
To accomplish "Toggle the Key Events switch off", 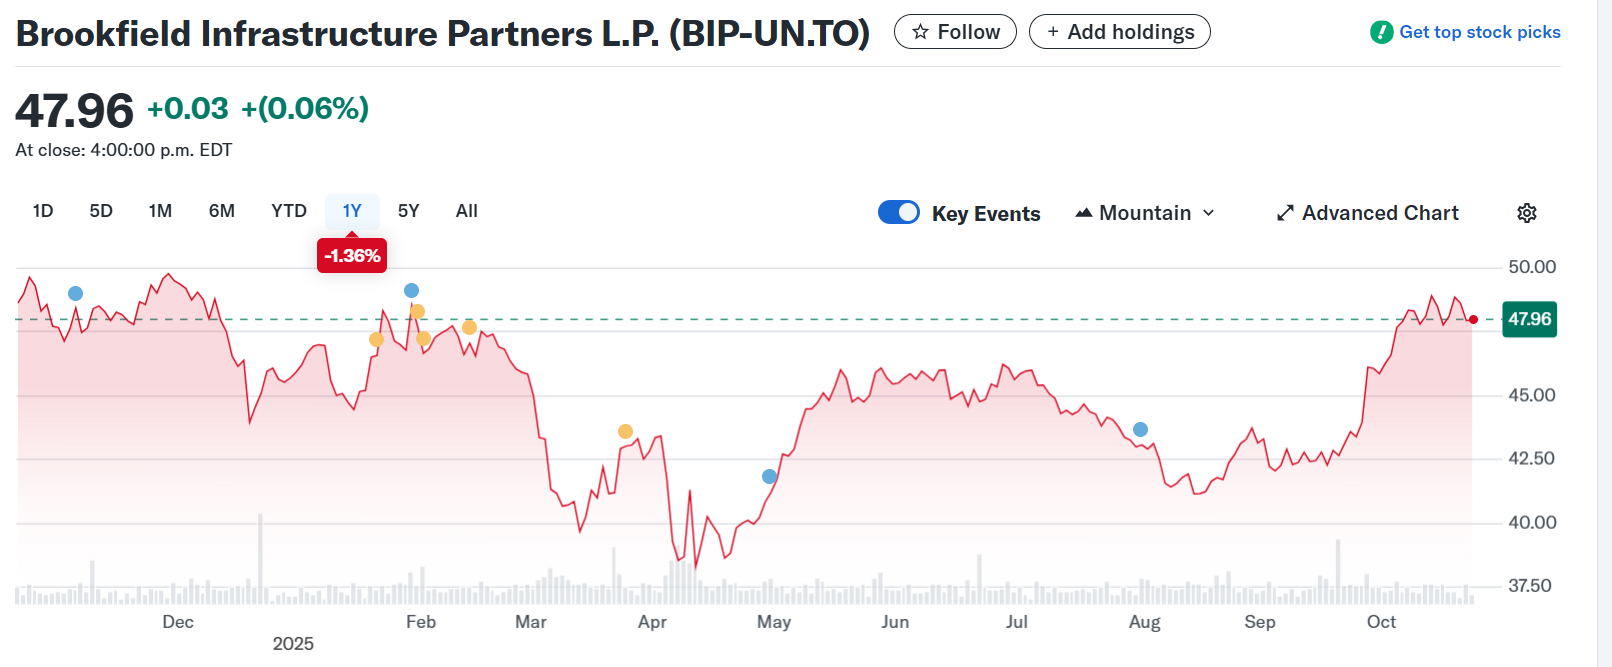I will 898,212.
